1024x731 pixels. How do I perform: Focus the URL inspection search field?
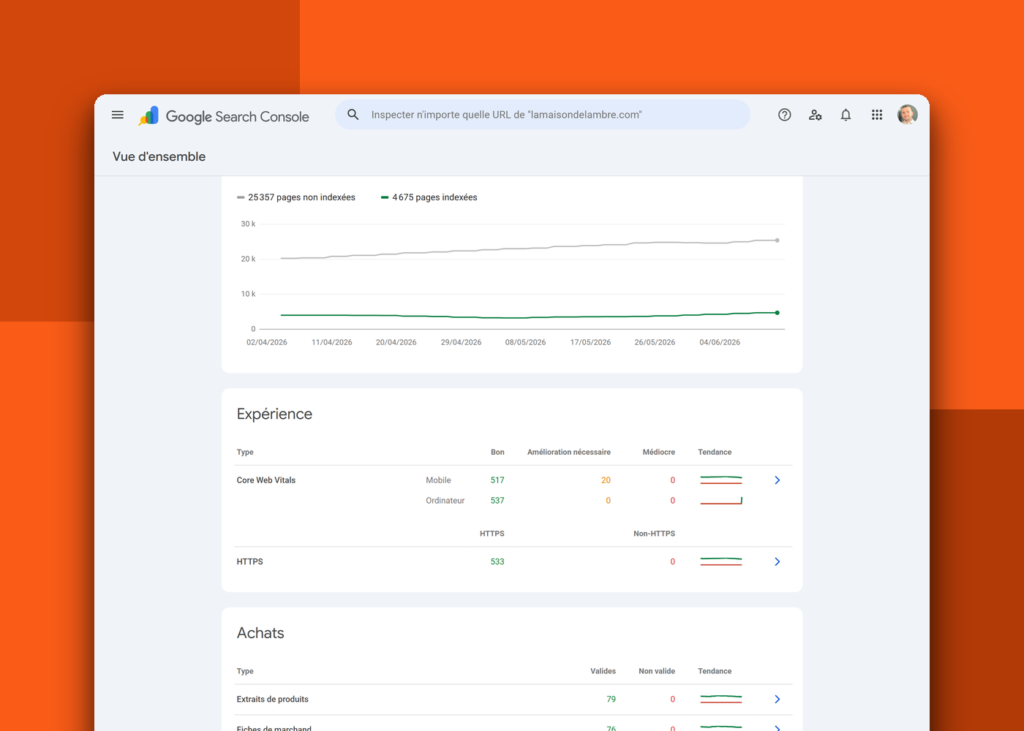[x=542, y=114]
